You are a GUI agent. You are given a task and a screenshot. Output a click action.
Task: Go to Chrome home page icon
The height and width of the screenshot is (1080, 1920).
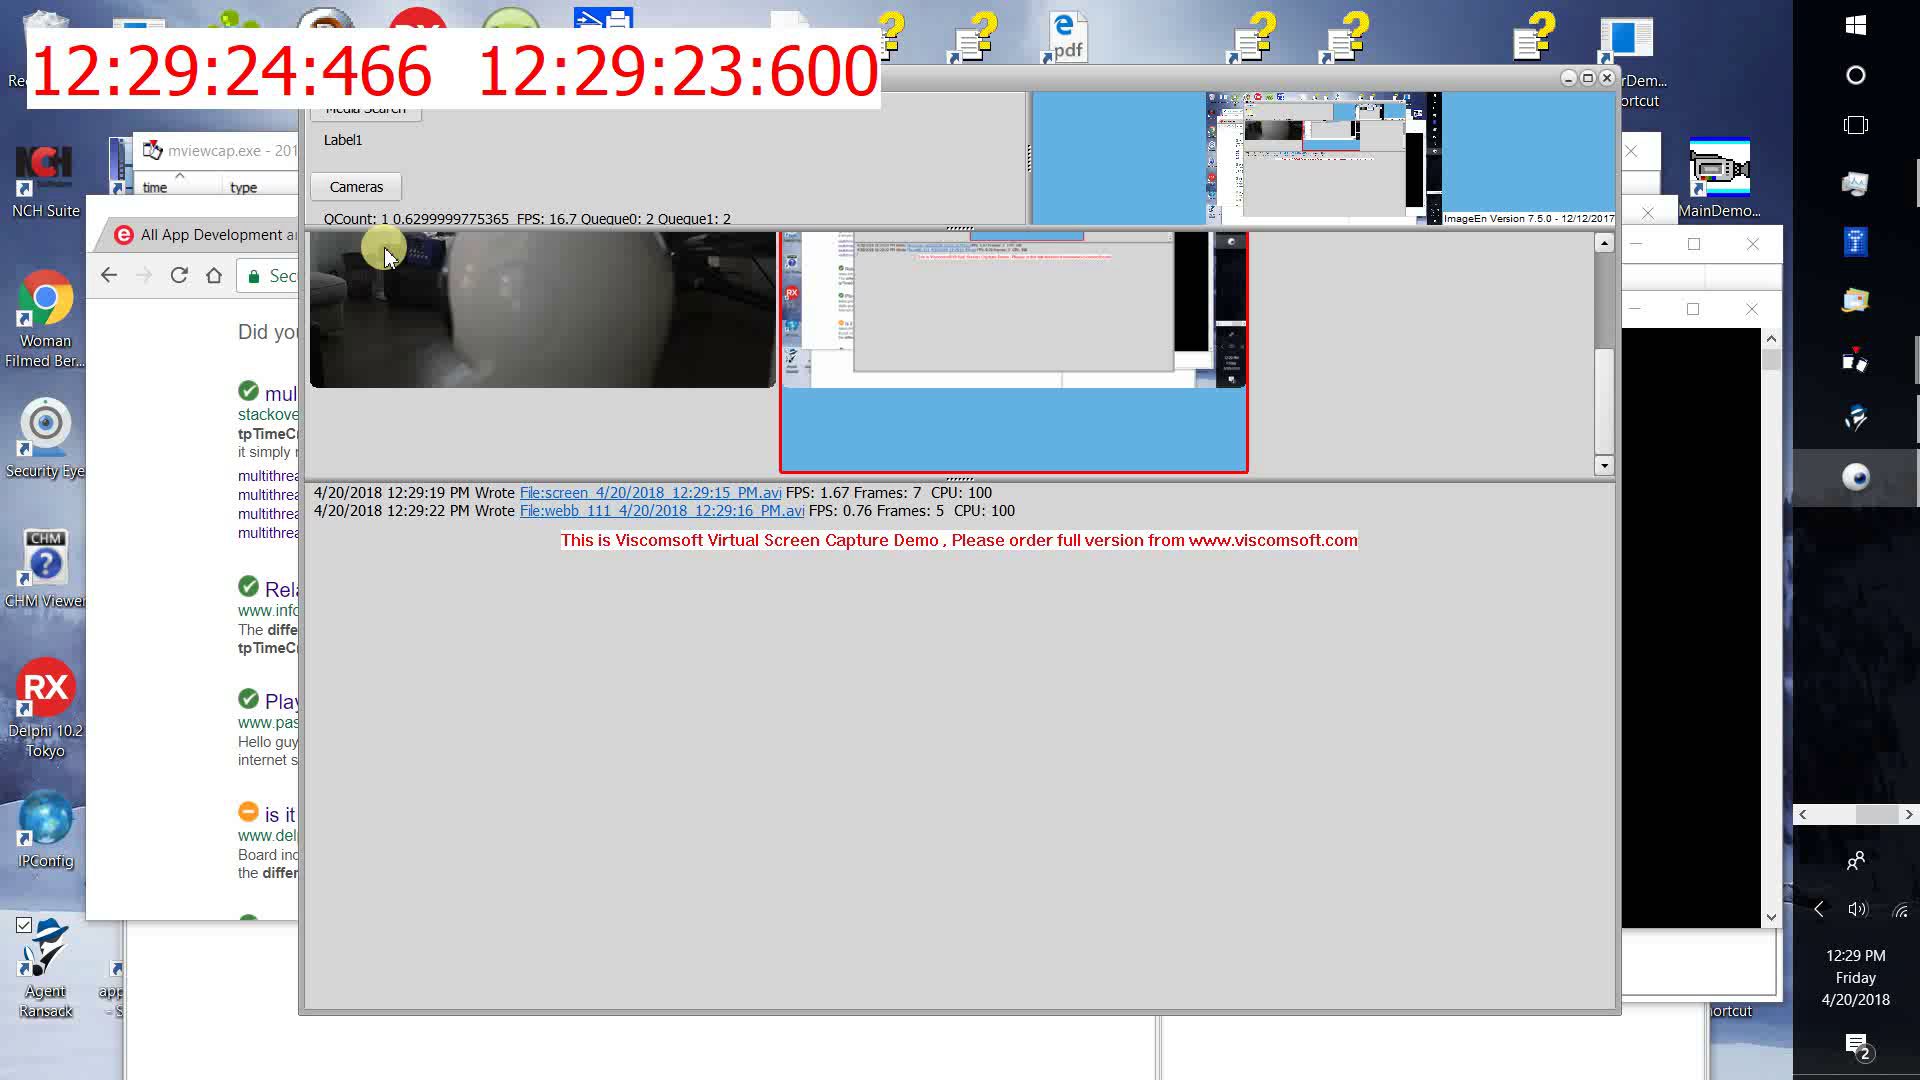click(x=214, y=275)
